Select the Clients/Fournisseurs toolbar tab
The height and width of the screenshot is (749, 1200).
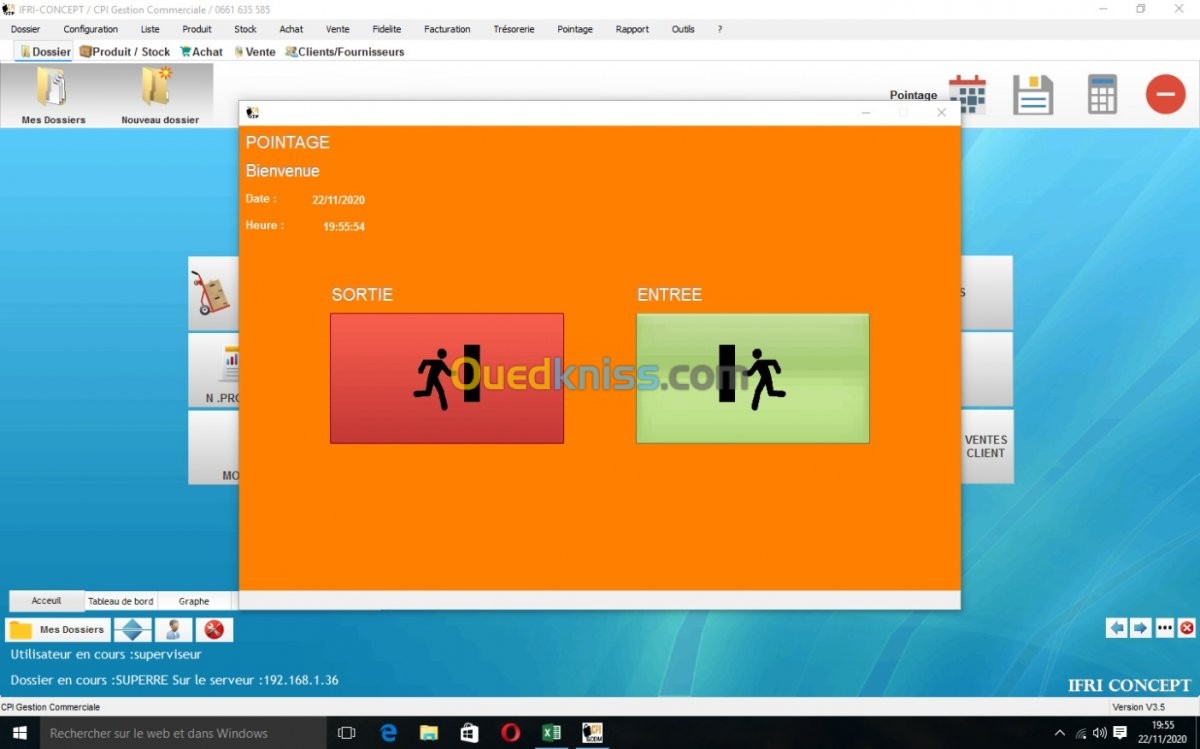click(345, 52)
